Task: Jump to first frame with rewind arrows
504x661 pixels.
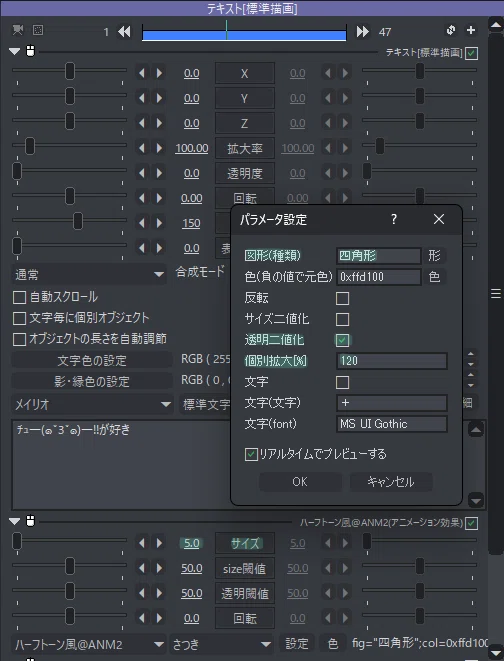Action: coord(124,32)
